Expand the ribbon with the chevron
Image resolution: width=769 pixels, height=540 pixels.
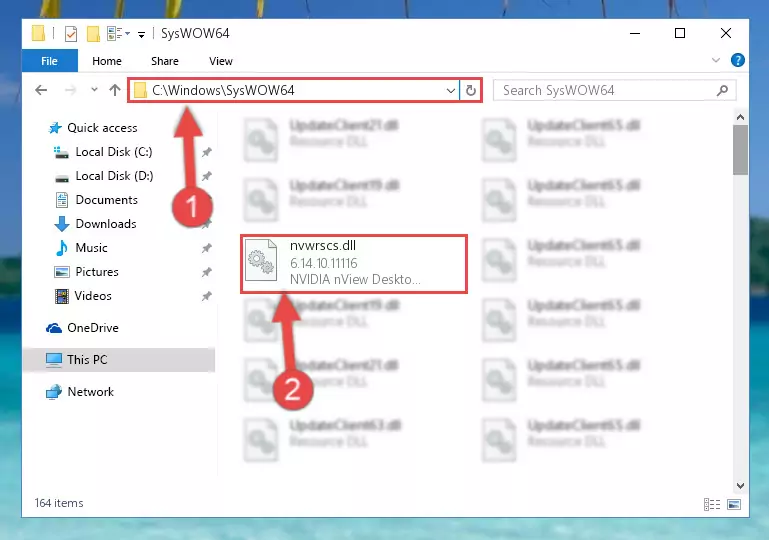(716, 60)
